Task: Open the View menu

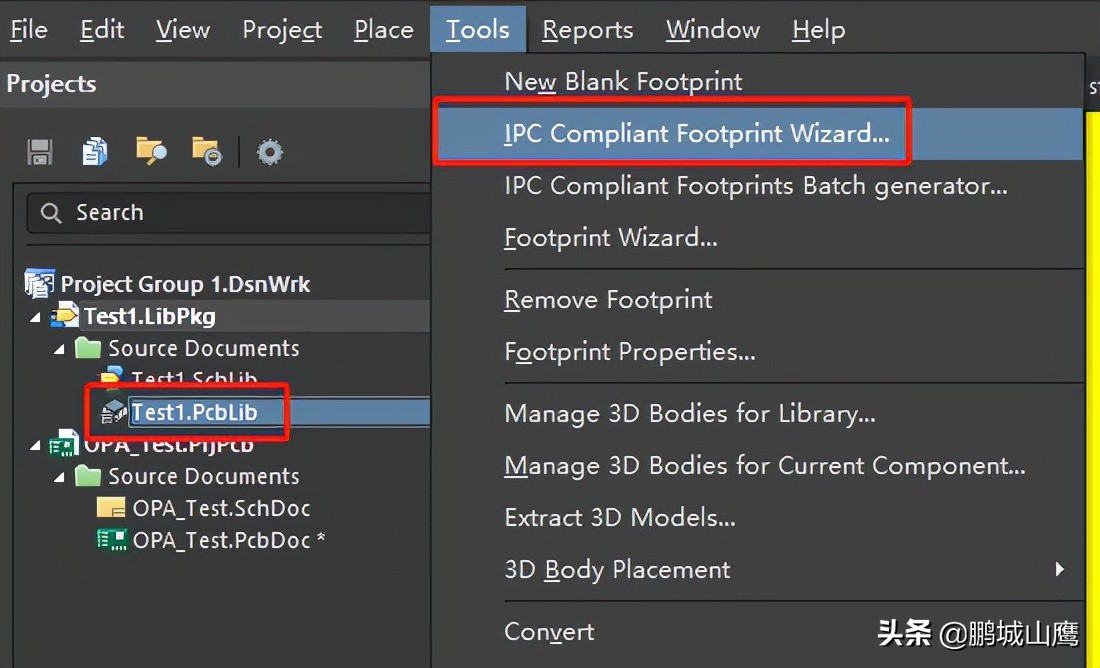Action: point(182,29)
